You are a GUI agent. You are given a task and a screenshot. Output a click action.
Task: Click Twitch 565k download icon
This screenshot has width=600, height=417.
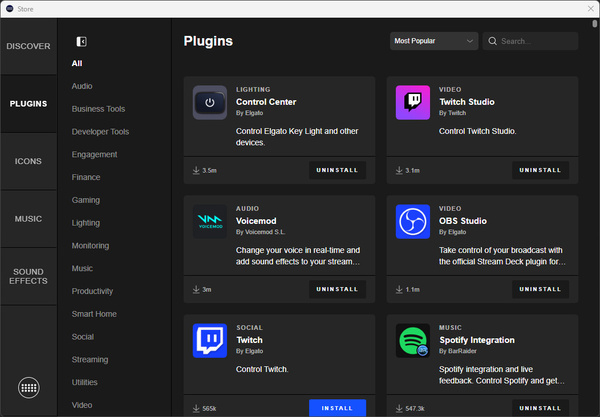[196, 408]
